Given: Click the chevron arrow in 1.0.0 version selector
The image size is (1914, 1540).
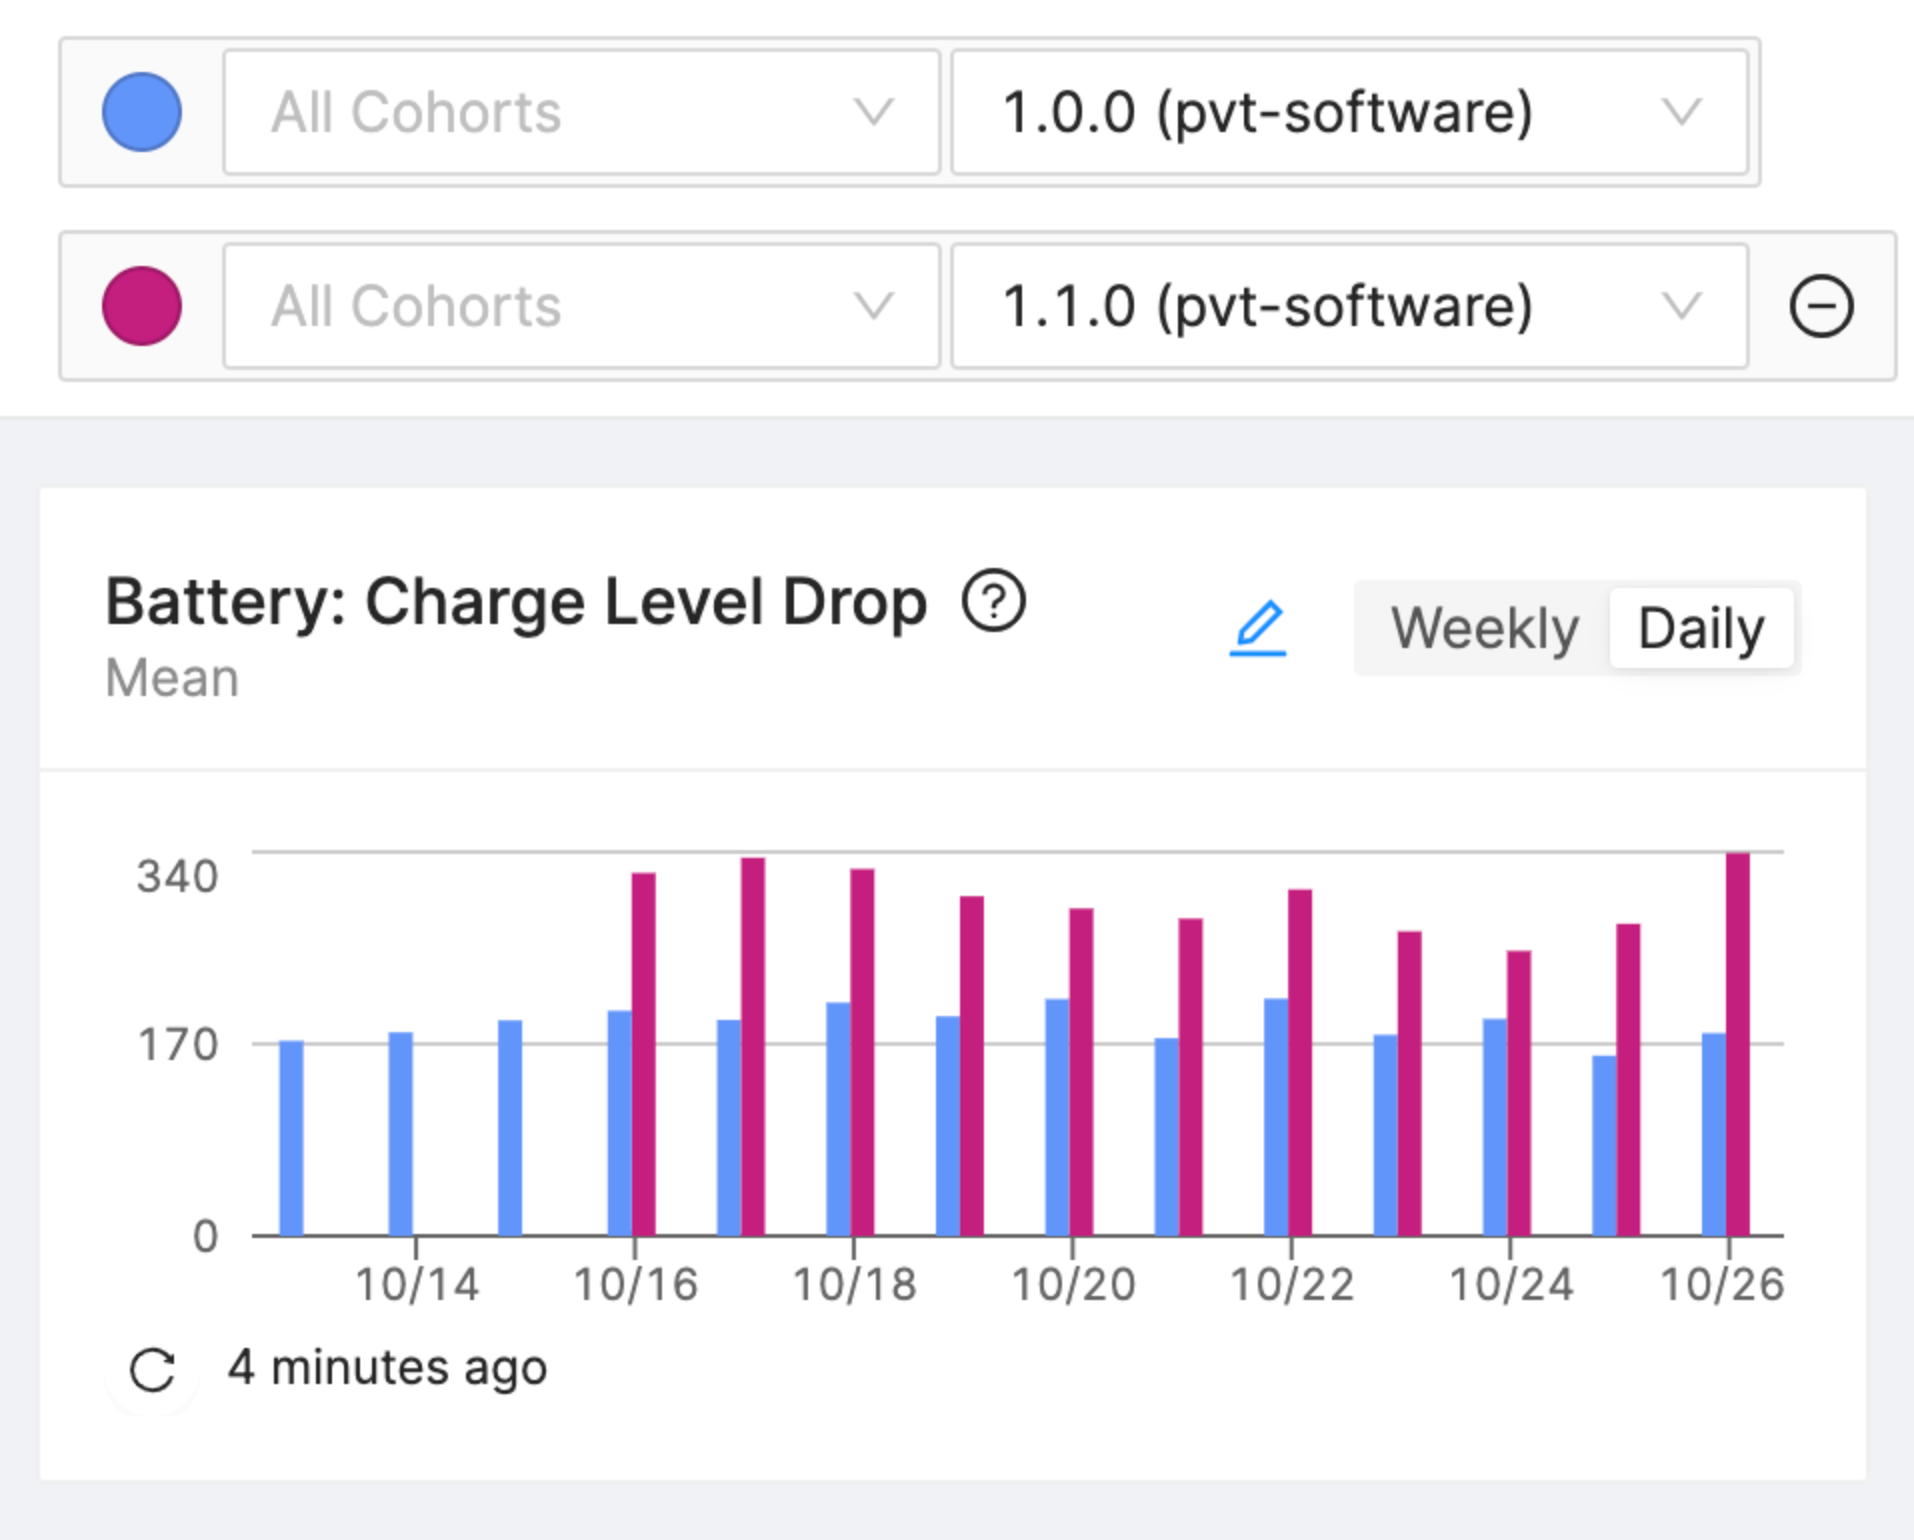Looking at the screenshot, I should tap(1681, 112).
